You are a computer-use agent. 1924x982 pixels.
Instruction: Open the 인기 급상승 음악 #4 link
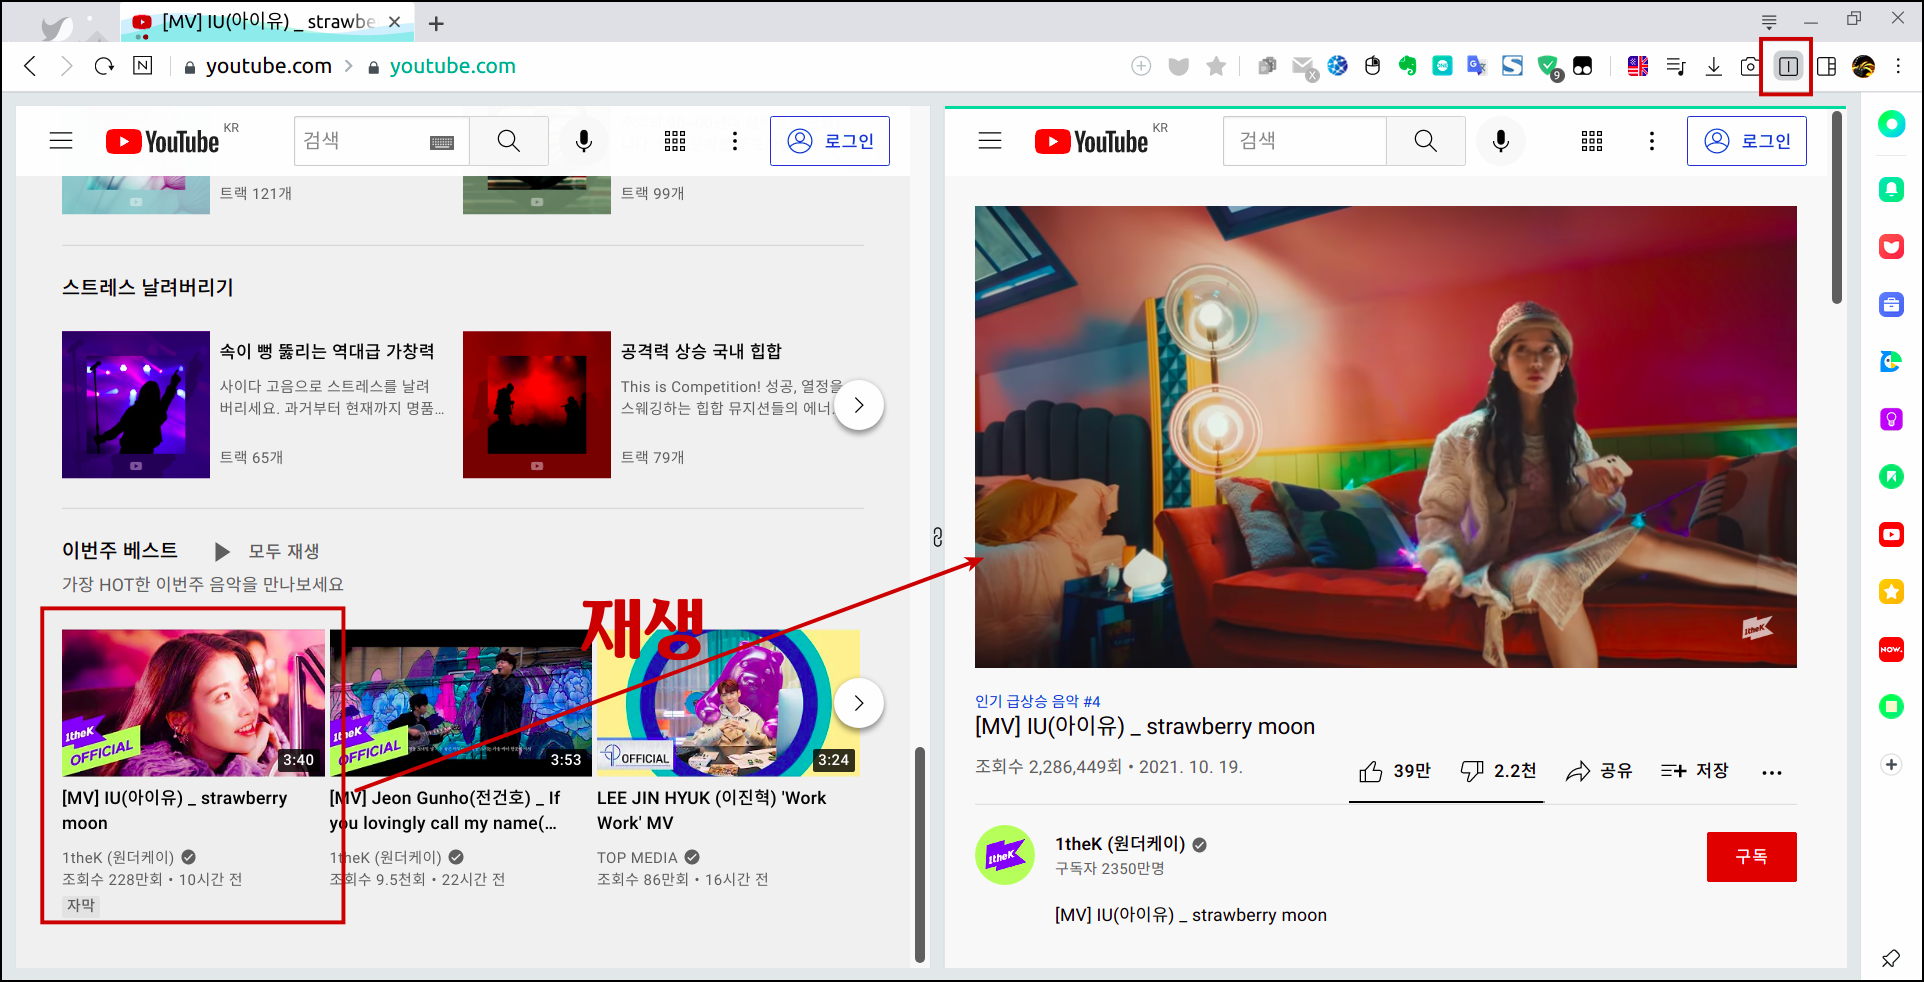(x=1037, y=701)
